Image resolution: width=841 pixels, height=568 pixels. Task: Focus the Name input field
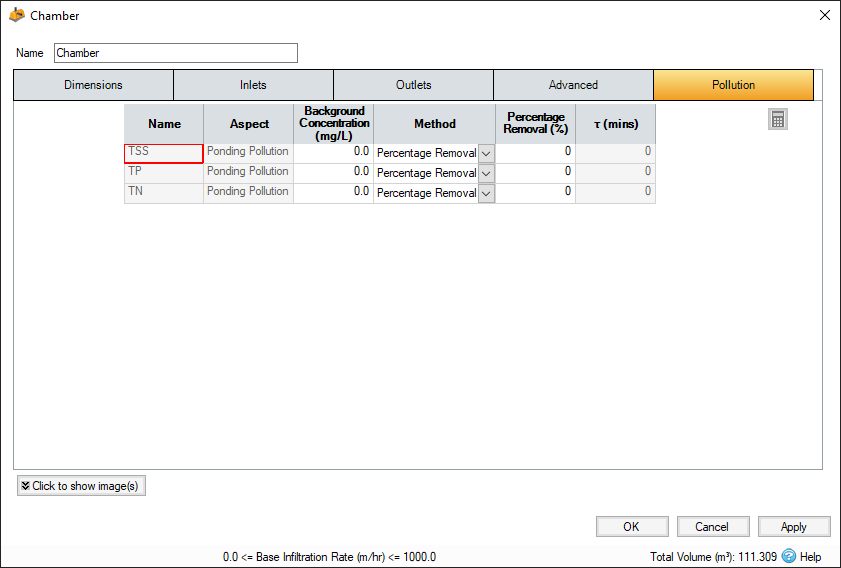point(175,53)
